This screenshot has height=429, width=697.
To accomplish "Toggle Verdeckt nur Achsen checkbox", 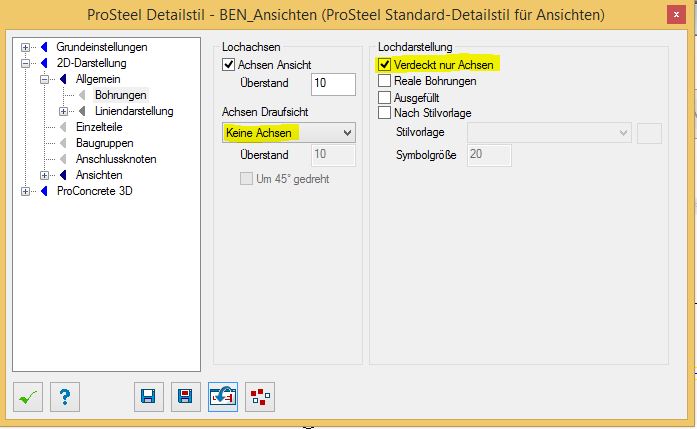I will pos(385,65).
